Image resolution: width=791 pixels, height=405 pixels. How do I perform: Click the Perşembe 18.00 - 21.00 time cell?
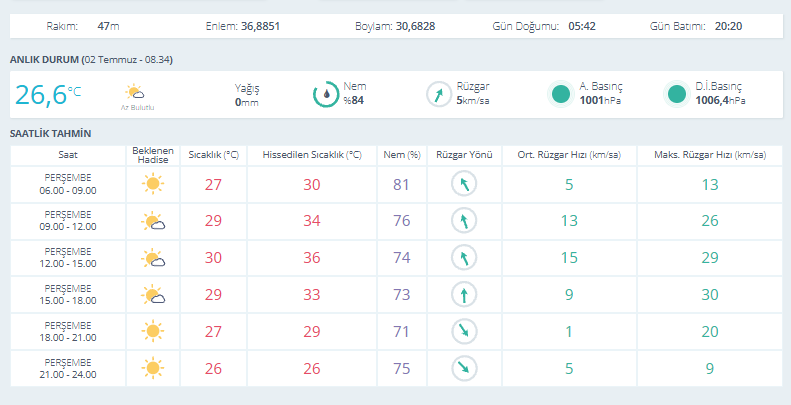[x=68, y=331]
